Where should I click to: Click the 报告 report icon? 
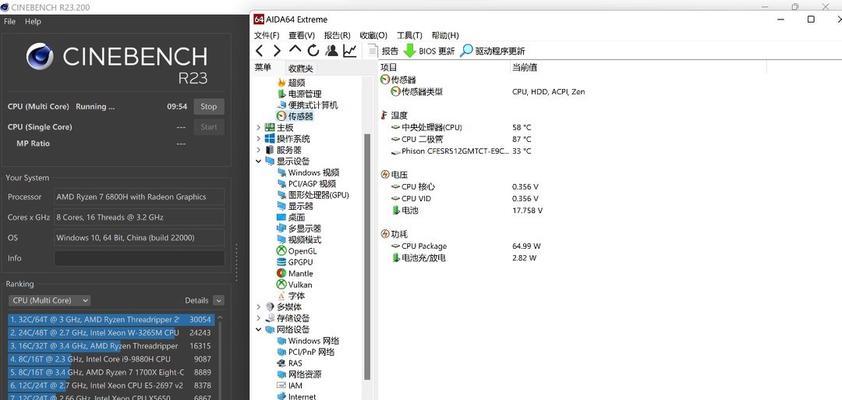(383, 51)
